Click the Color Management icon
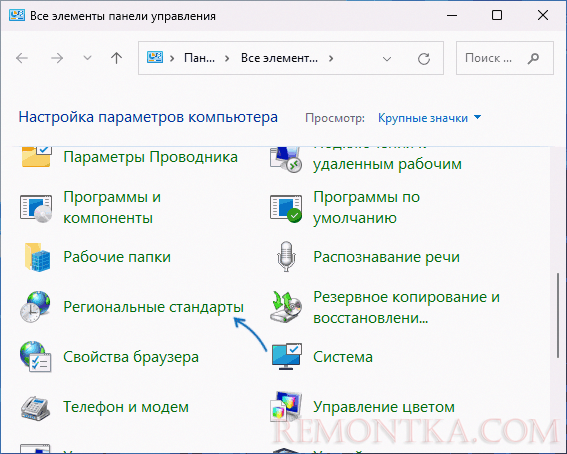567x454 pixels. click(x=286, y=407)
